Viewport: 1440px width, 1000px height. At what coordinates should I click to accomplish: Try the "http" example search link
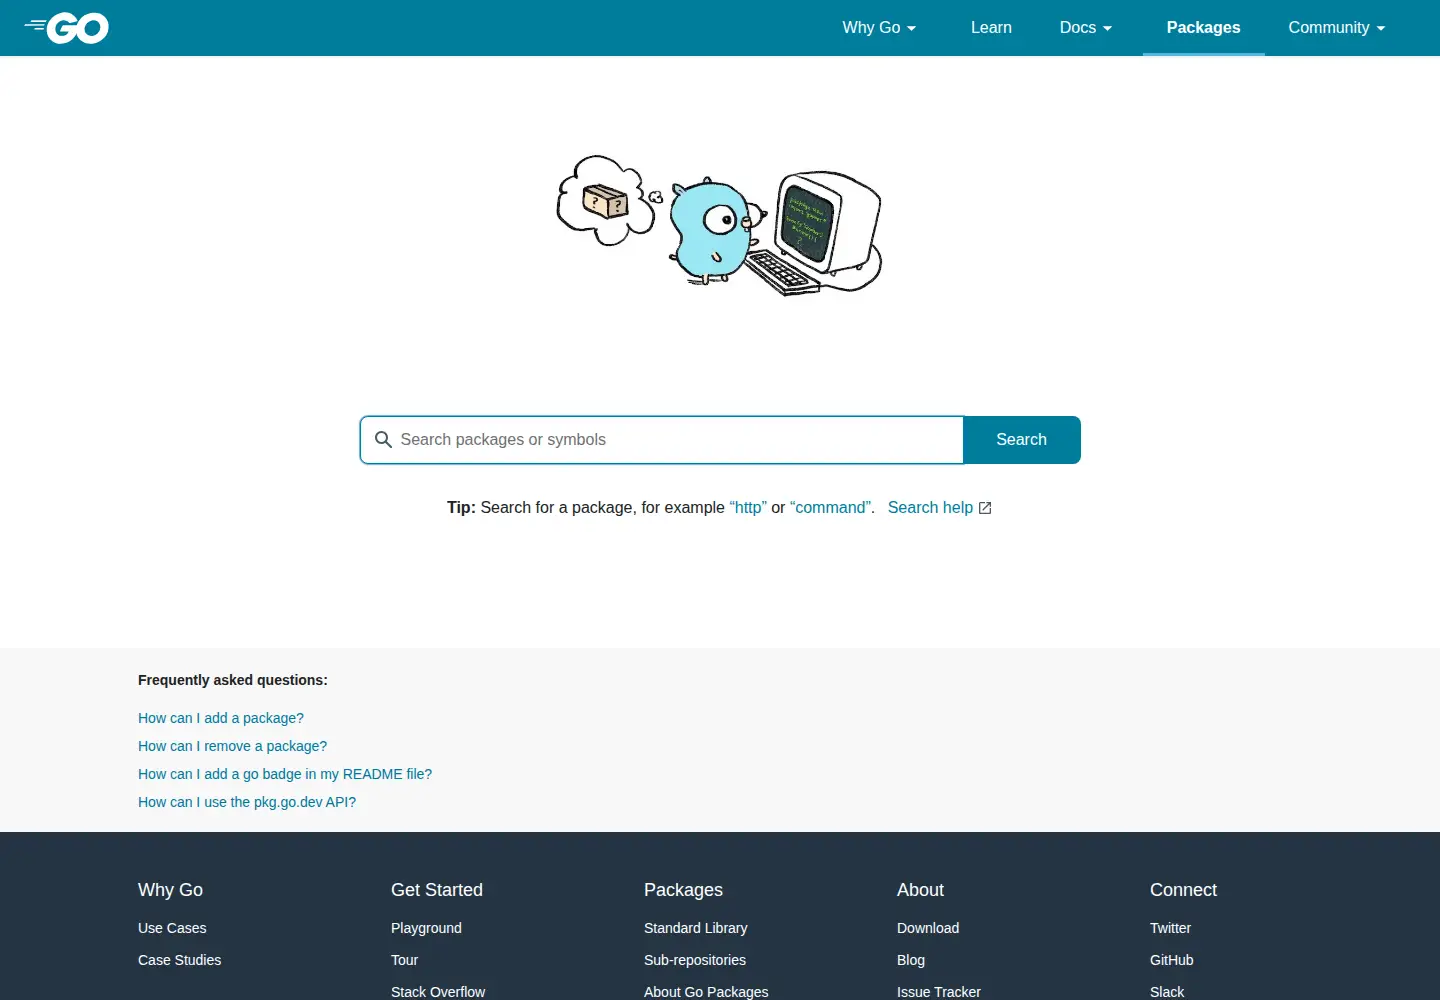pyautogui.click(x=748, y=508)
